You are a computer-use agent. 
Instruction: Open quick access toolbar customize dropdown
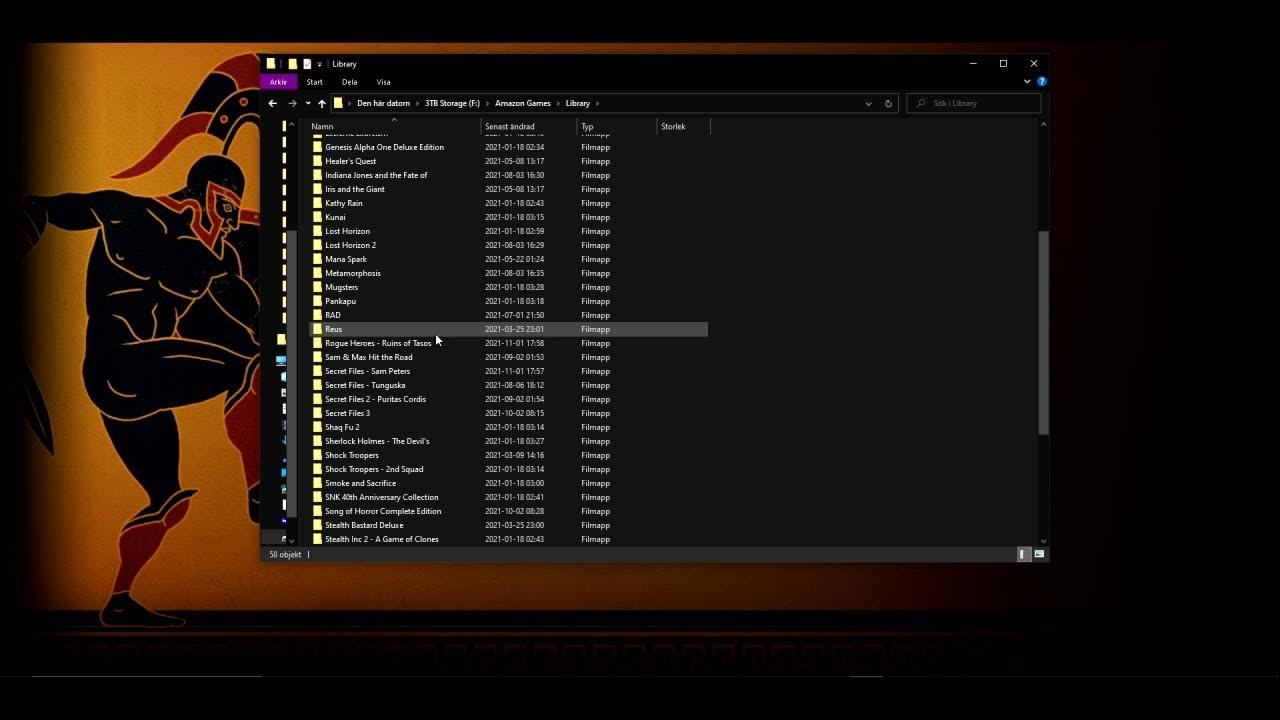319,64
